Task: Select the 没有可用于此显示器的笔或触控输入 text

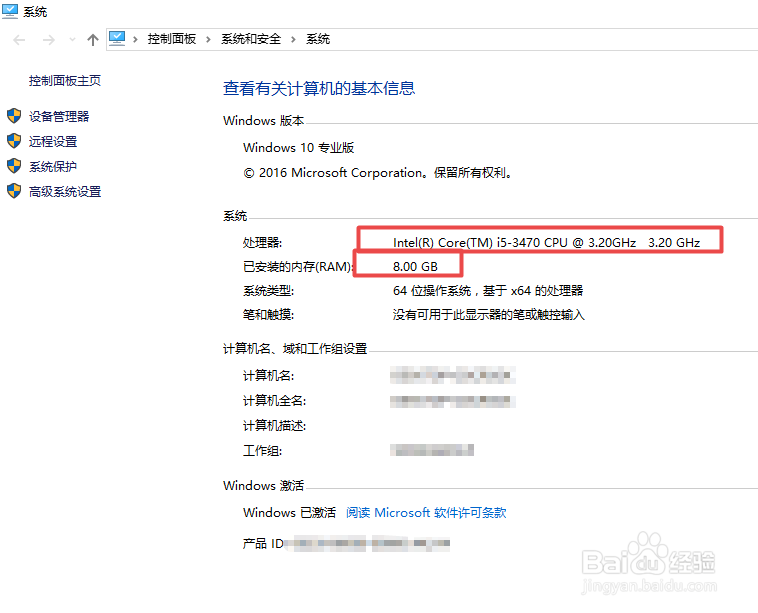Action: pyautogui.click(x=489, y=315)
